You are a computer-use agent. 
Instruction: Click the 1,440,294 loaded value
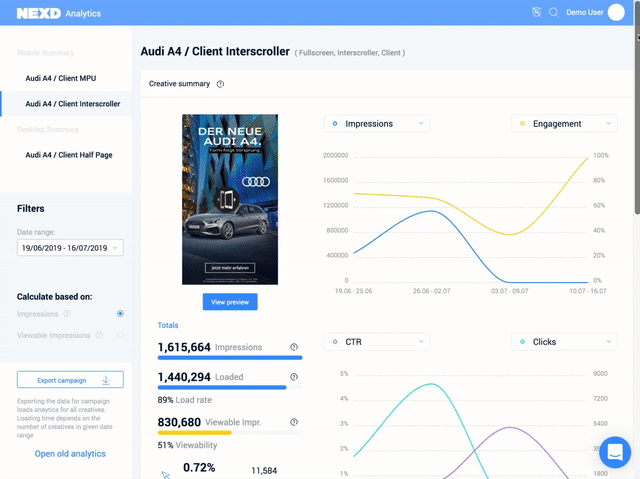pyautogui.click(x=184, y=377)
